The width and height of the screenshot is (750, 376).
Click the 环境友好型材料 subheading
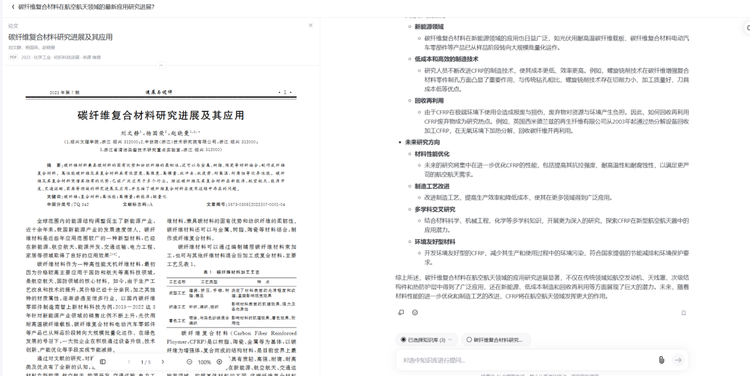point(435,242)
